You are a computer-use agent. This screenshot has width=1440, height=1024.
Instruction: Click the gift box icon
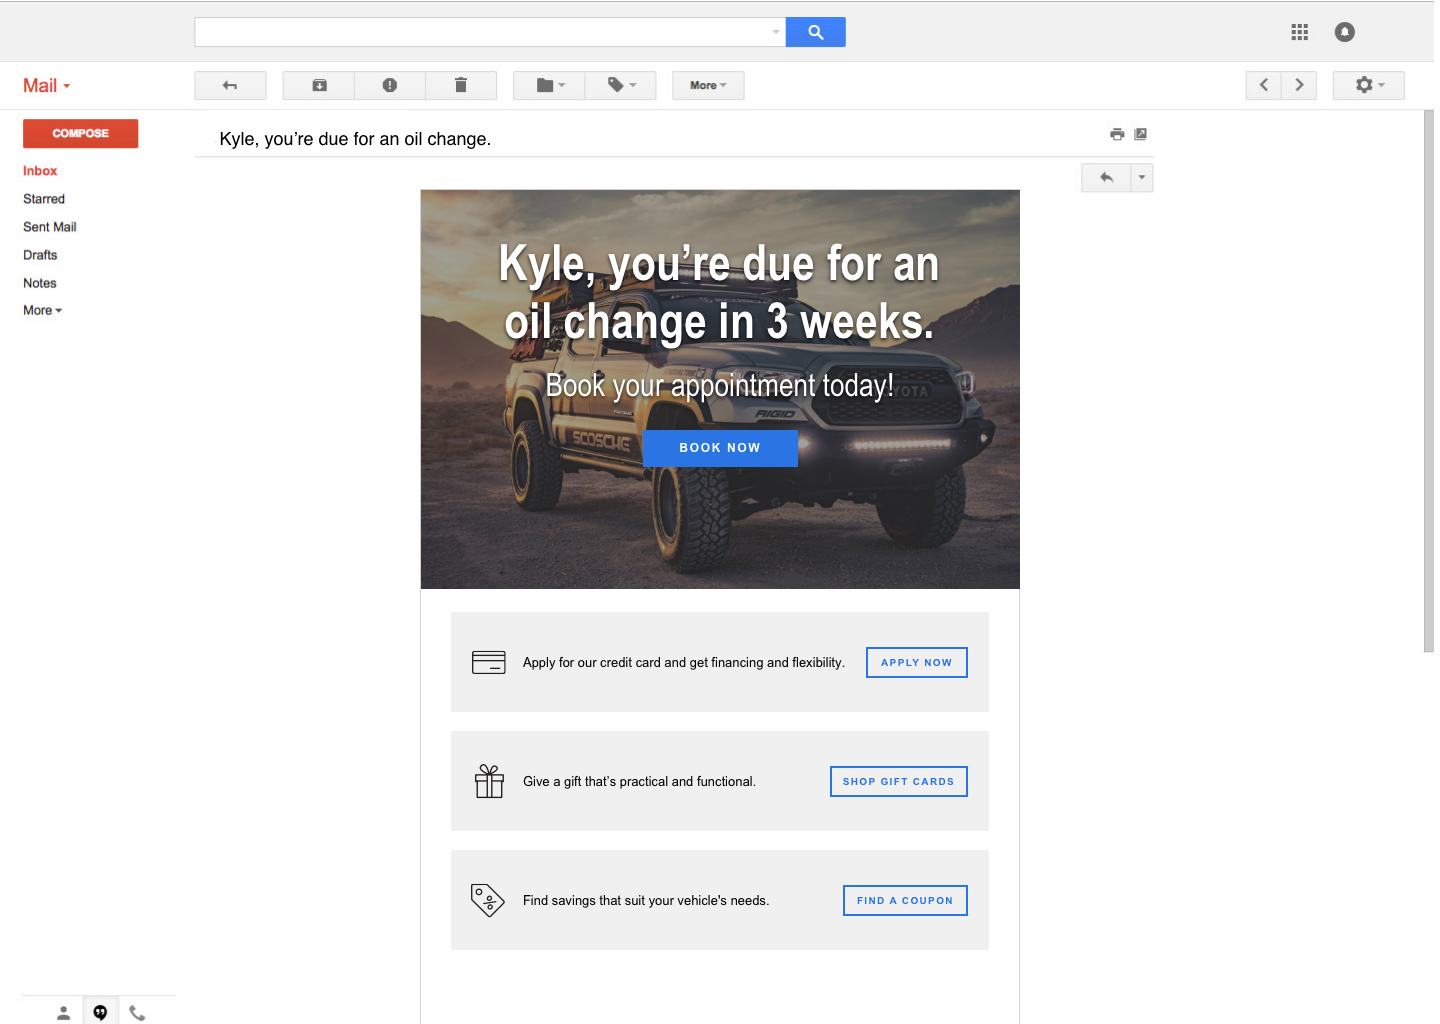(x=489, y=781)
